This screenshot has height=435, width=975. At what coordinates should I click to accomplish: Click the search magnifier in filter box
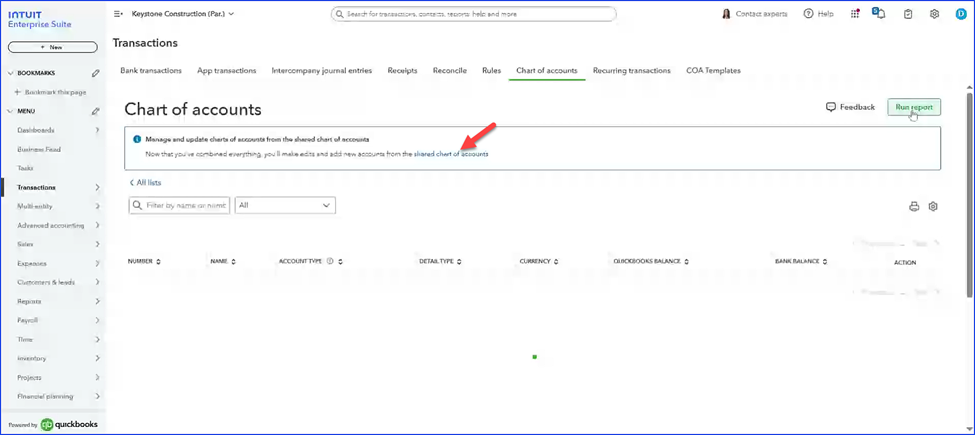coord(137,206)
